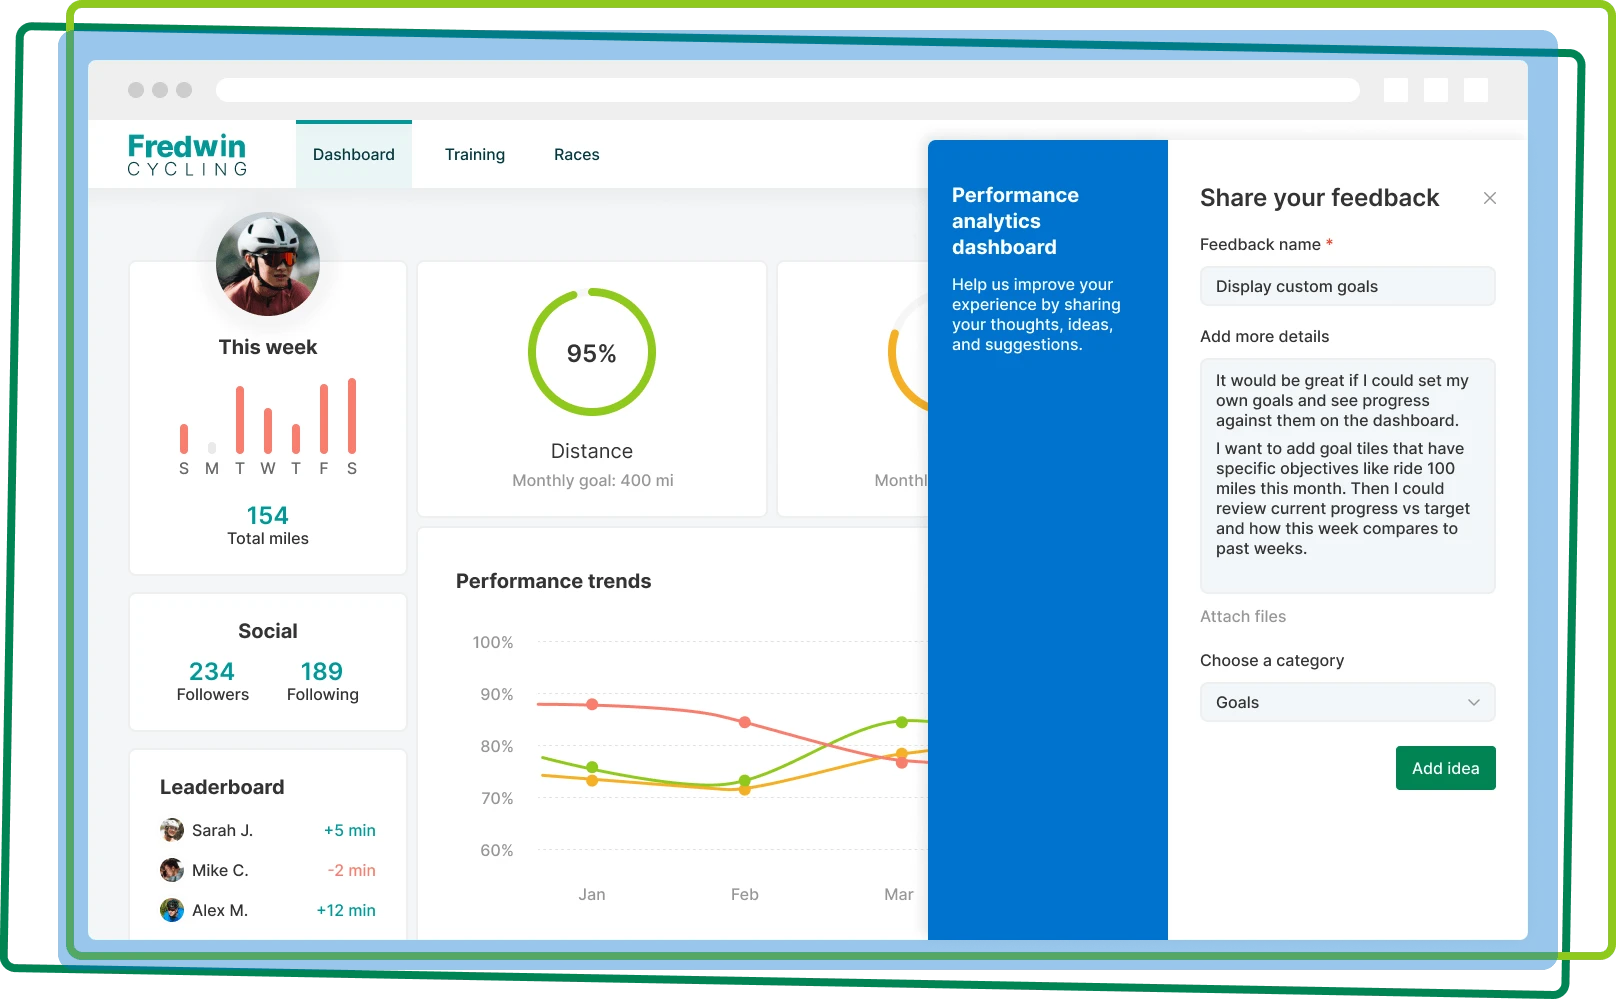Open the cyclist profile avatar photo
The height and width of the screenshot is (1000, 1616).
[x=267, y=263]
